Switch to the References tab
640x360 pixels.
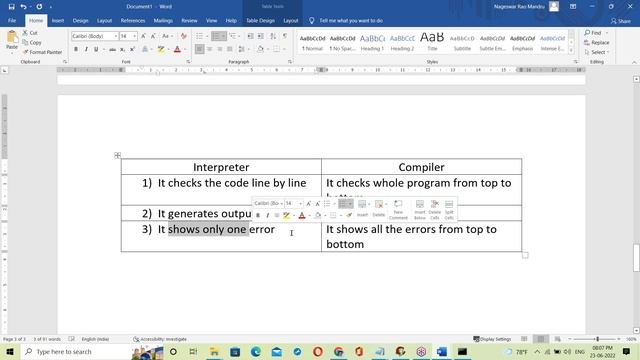[x=133, y=20]
